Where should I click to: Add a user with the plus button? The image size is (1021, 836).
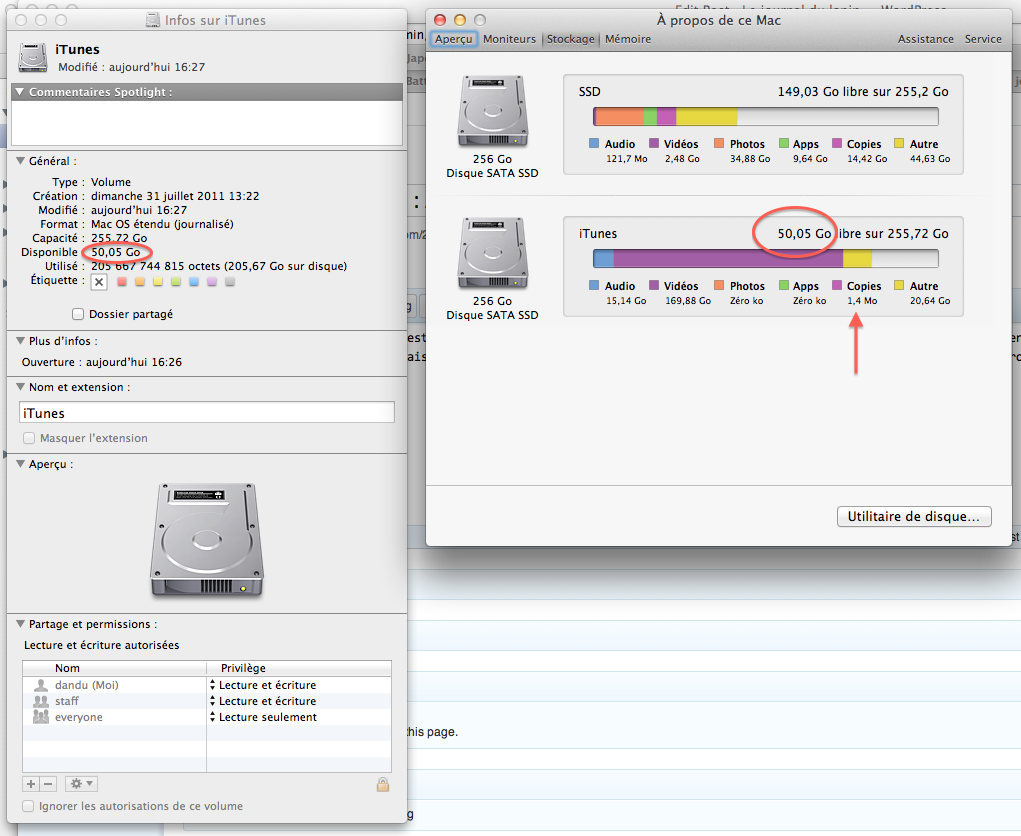31,784
